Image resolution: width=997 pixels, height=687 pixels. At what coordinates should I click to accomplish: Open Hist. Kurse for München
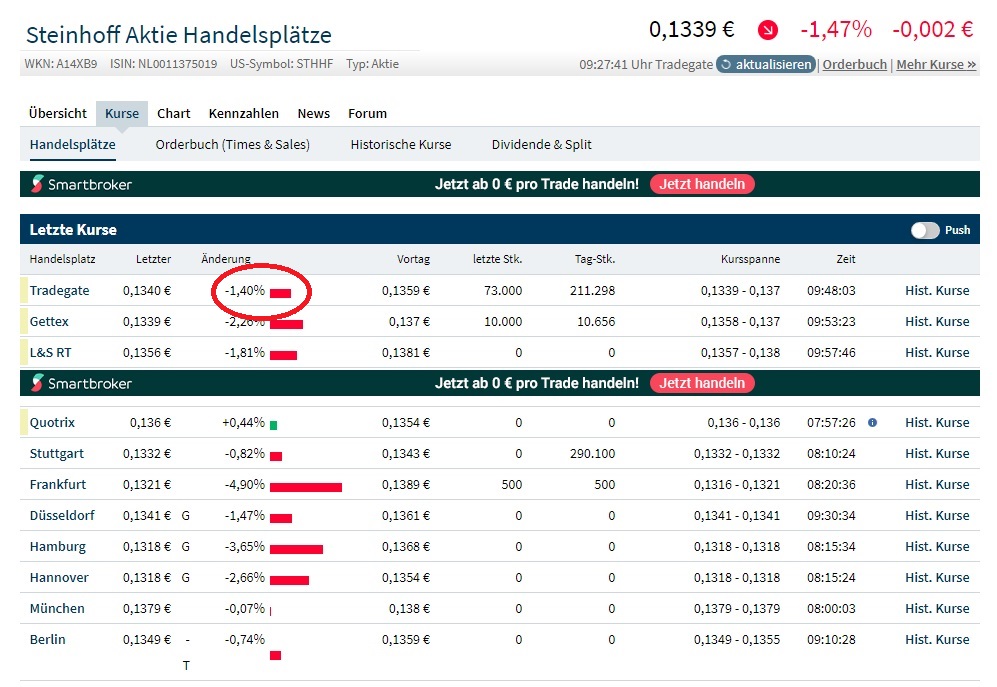937,609
